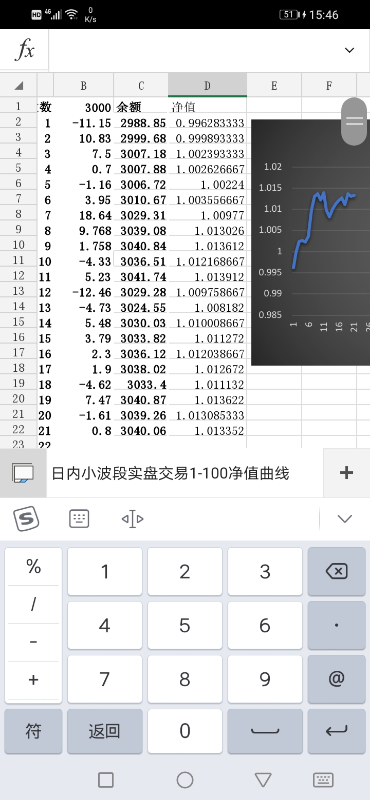Select cell containing 净值
Screen dimensions: 370x800
[207, 107]
